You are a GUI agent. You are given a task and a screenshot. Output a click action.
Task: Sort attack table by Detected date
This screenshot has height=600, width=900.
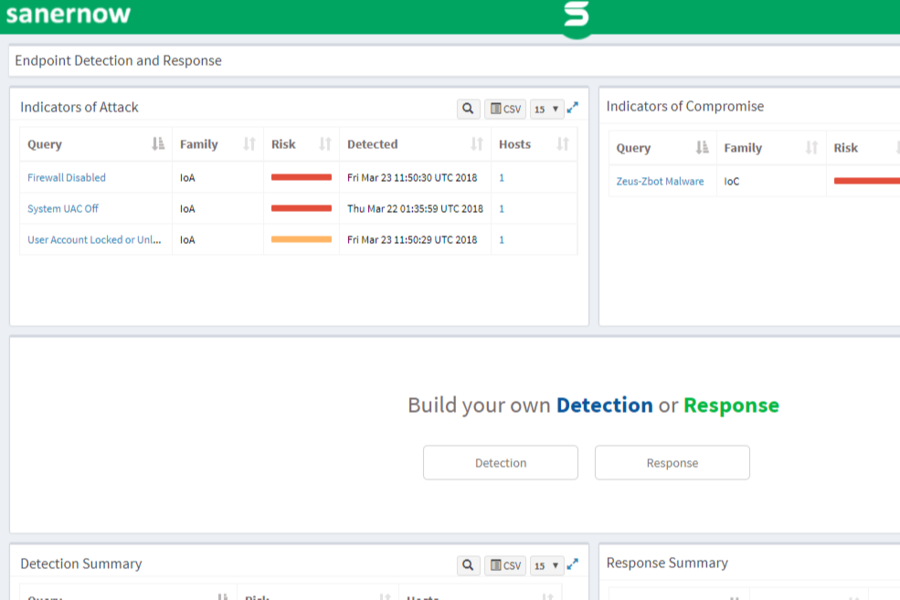pos(476,144)
